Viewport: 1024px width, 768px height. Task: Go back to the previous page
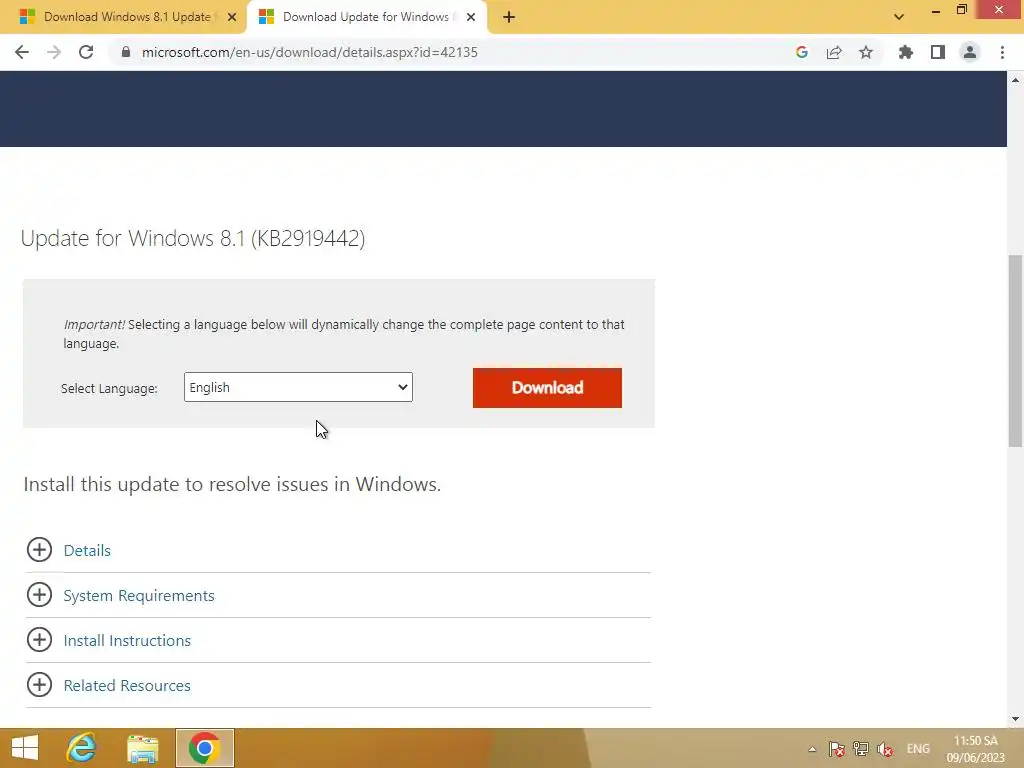[22, 52]
